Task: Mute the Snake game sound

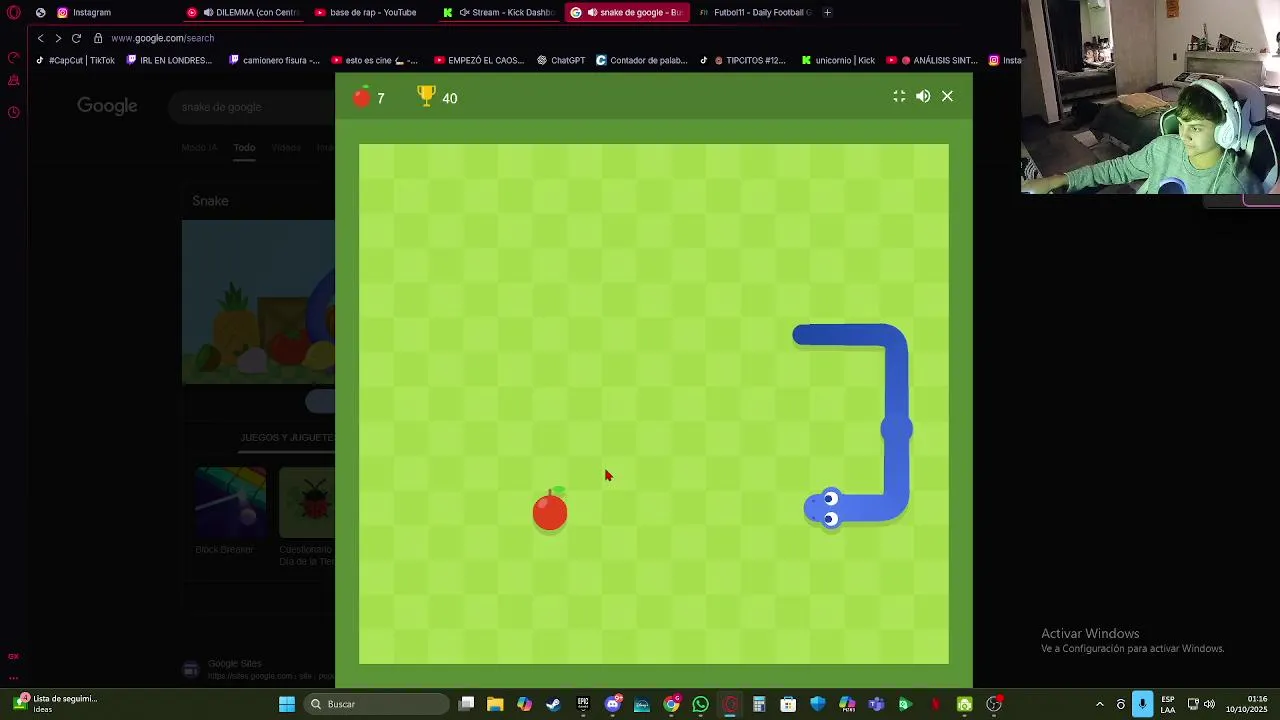Action: pos(923,96)
